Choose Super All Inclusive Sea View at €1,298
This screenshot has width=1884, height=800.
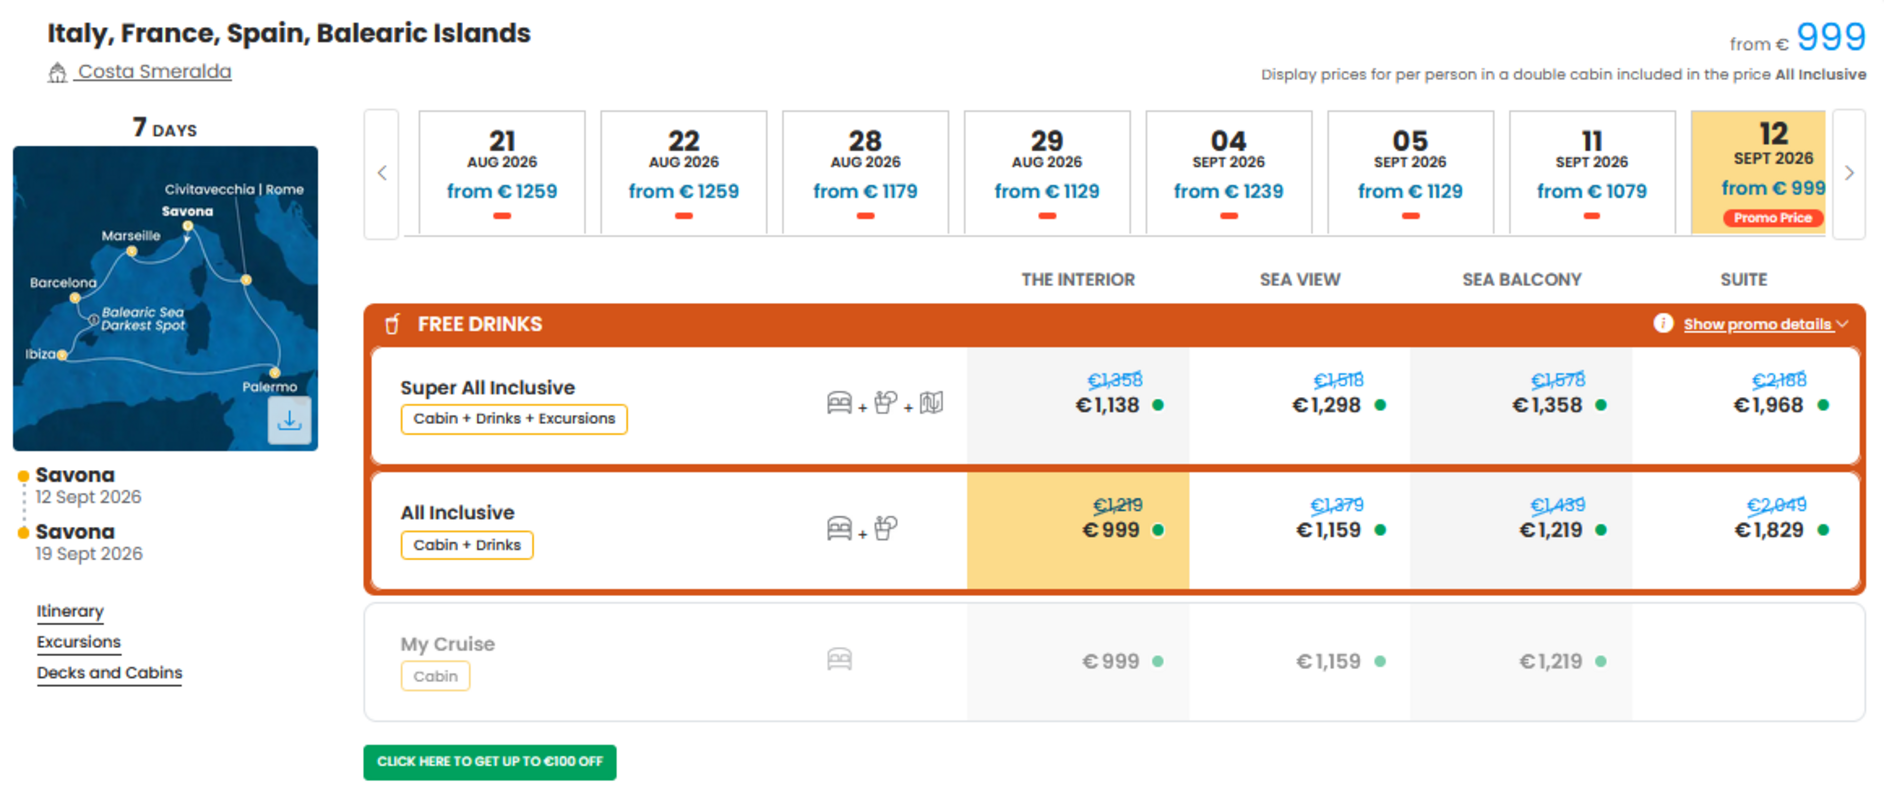click(1300, 405)
